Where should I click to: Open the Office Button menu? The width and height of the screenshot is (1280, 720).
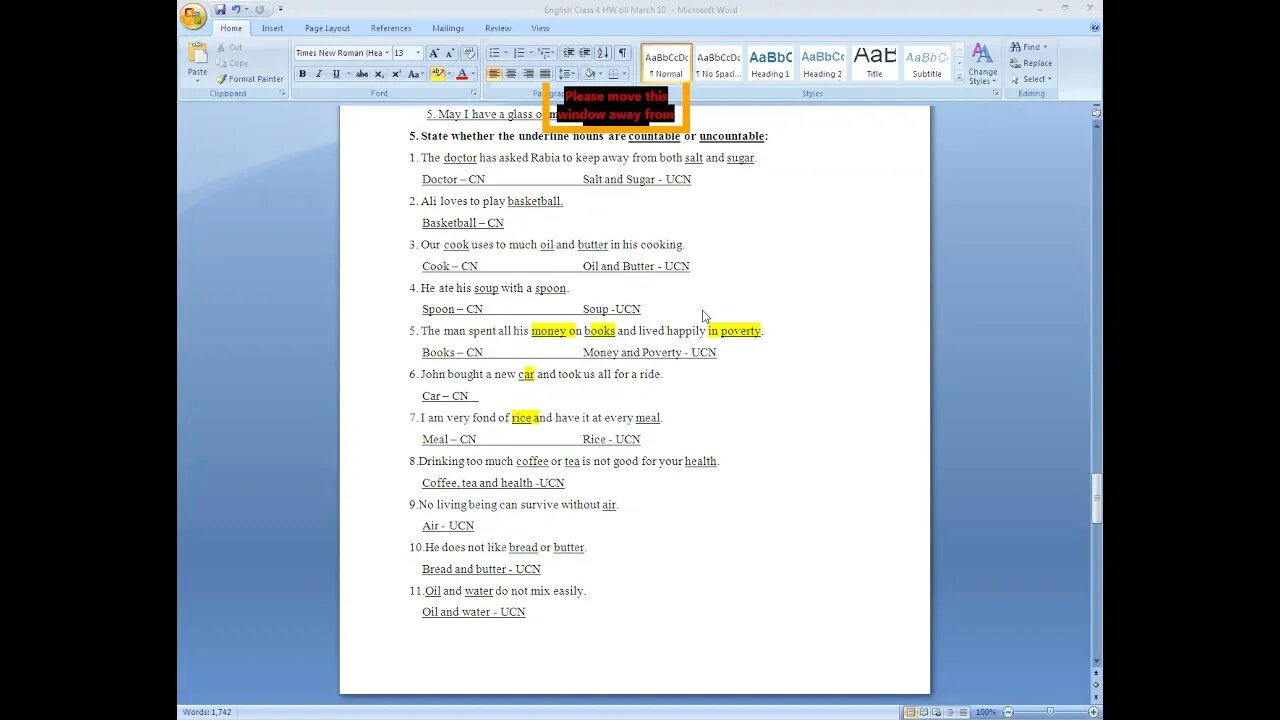[193, 15]
